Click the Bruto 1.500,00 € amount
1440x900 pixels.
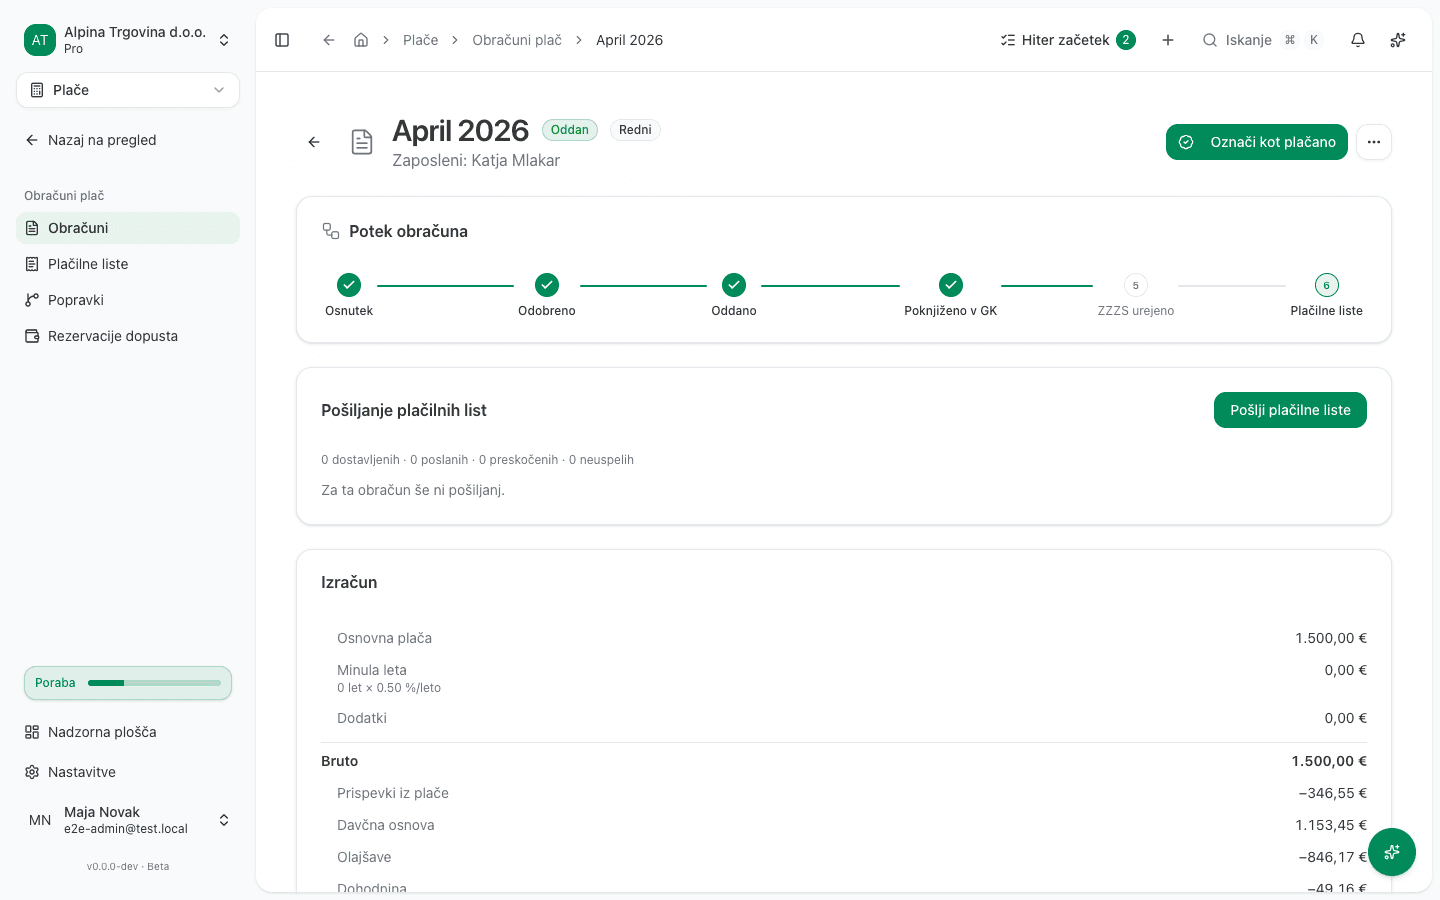click(x=1329, y=761)
